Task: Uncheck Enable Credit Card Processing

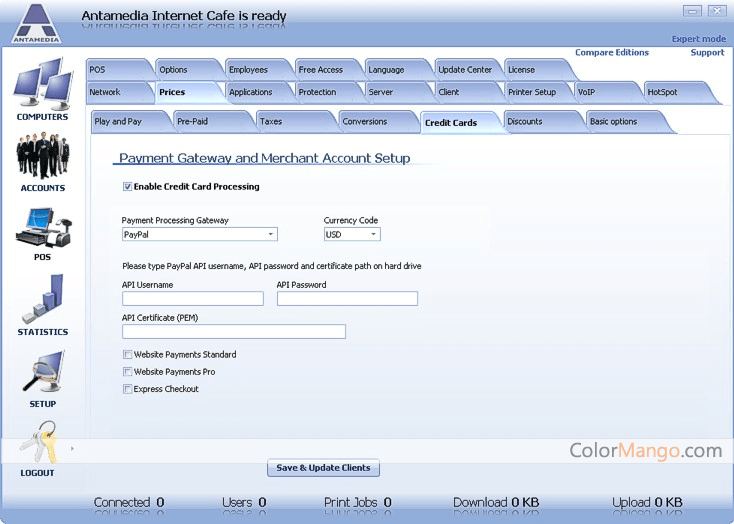Action: click(x=128, y=187)
